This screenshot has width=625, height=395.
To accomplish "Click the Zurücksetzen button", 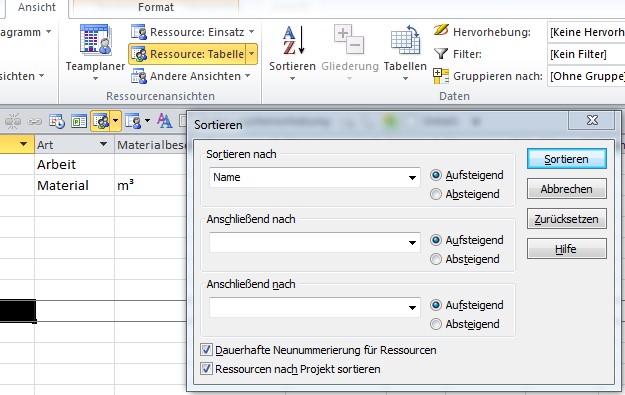I will [566, 219].
